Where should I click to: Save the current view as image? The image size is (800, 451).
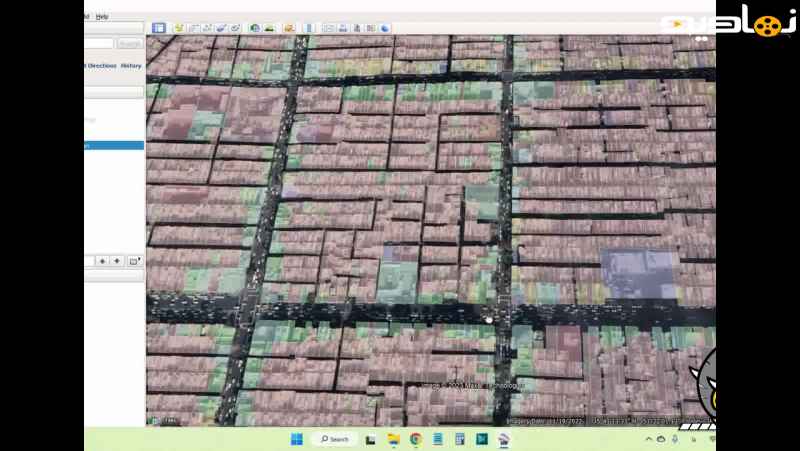[357, 28]
